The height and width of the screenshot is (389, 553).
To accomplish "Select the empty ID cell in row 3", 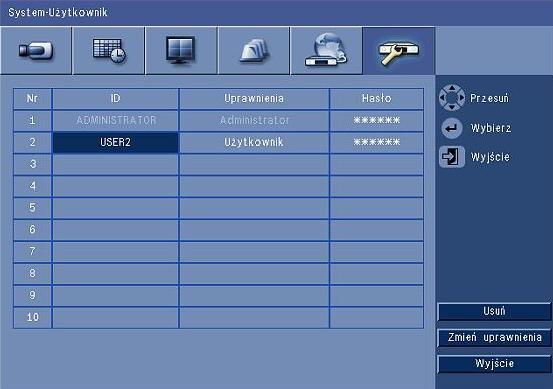I will 115,164.
